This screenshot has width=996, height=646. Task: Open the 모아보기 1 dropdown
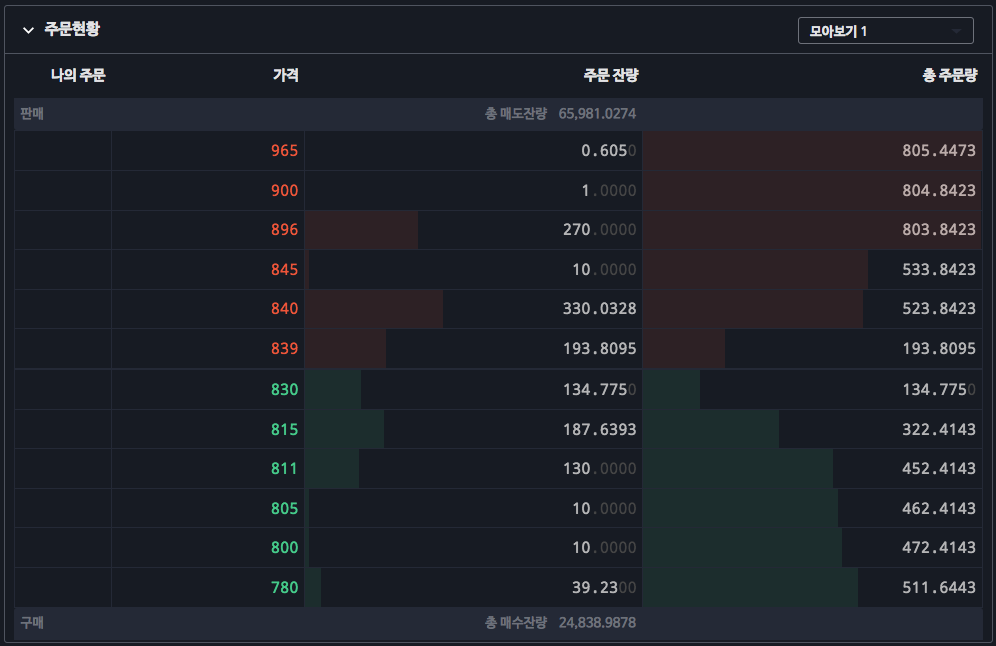tap(885, 30)
